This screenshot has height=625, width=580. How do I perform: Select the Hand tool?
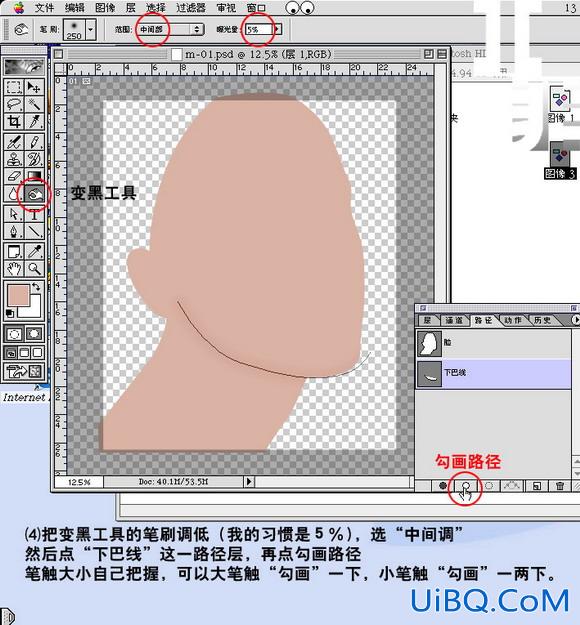coord(14,269)
